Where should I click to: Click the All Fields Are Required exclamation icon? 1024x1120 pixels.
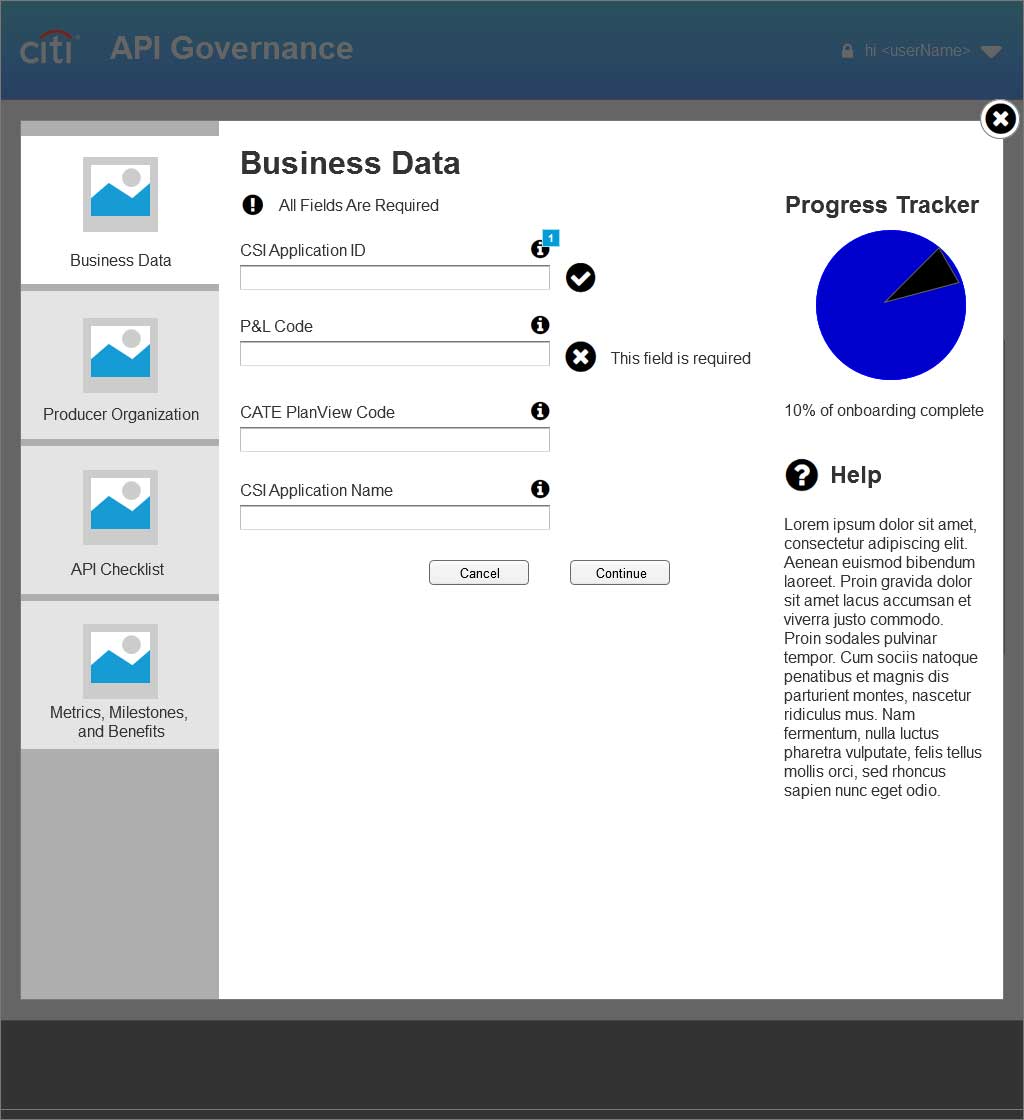(x=253, y=205)
